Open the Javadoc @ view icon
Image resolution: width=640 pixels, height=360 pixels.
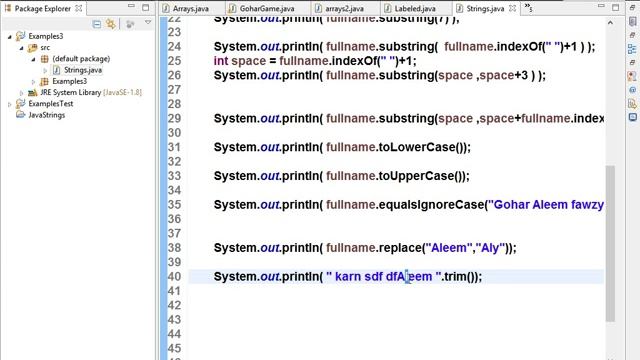[x=632, y=90]
